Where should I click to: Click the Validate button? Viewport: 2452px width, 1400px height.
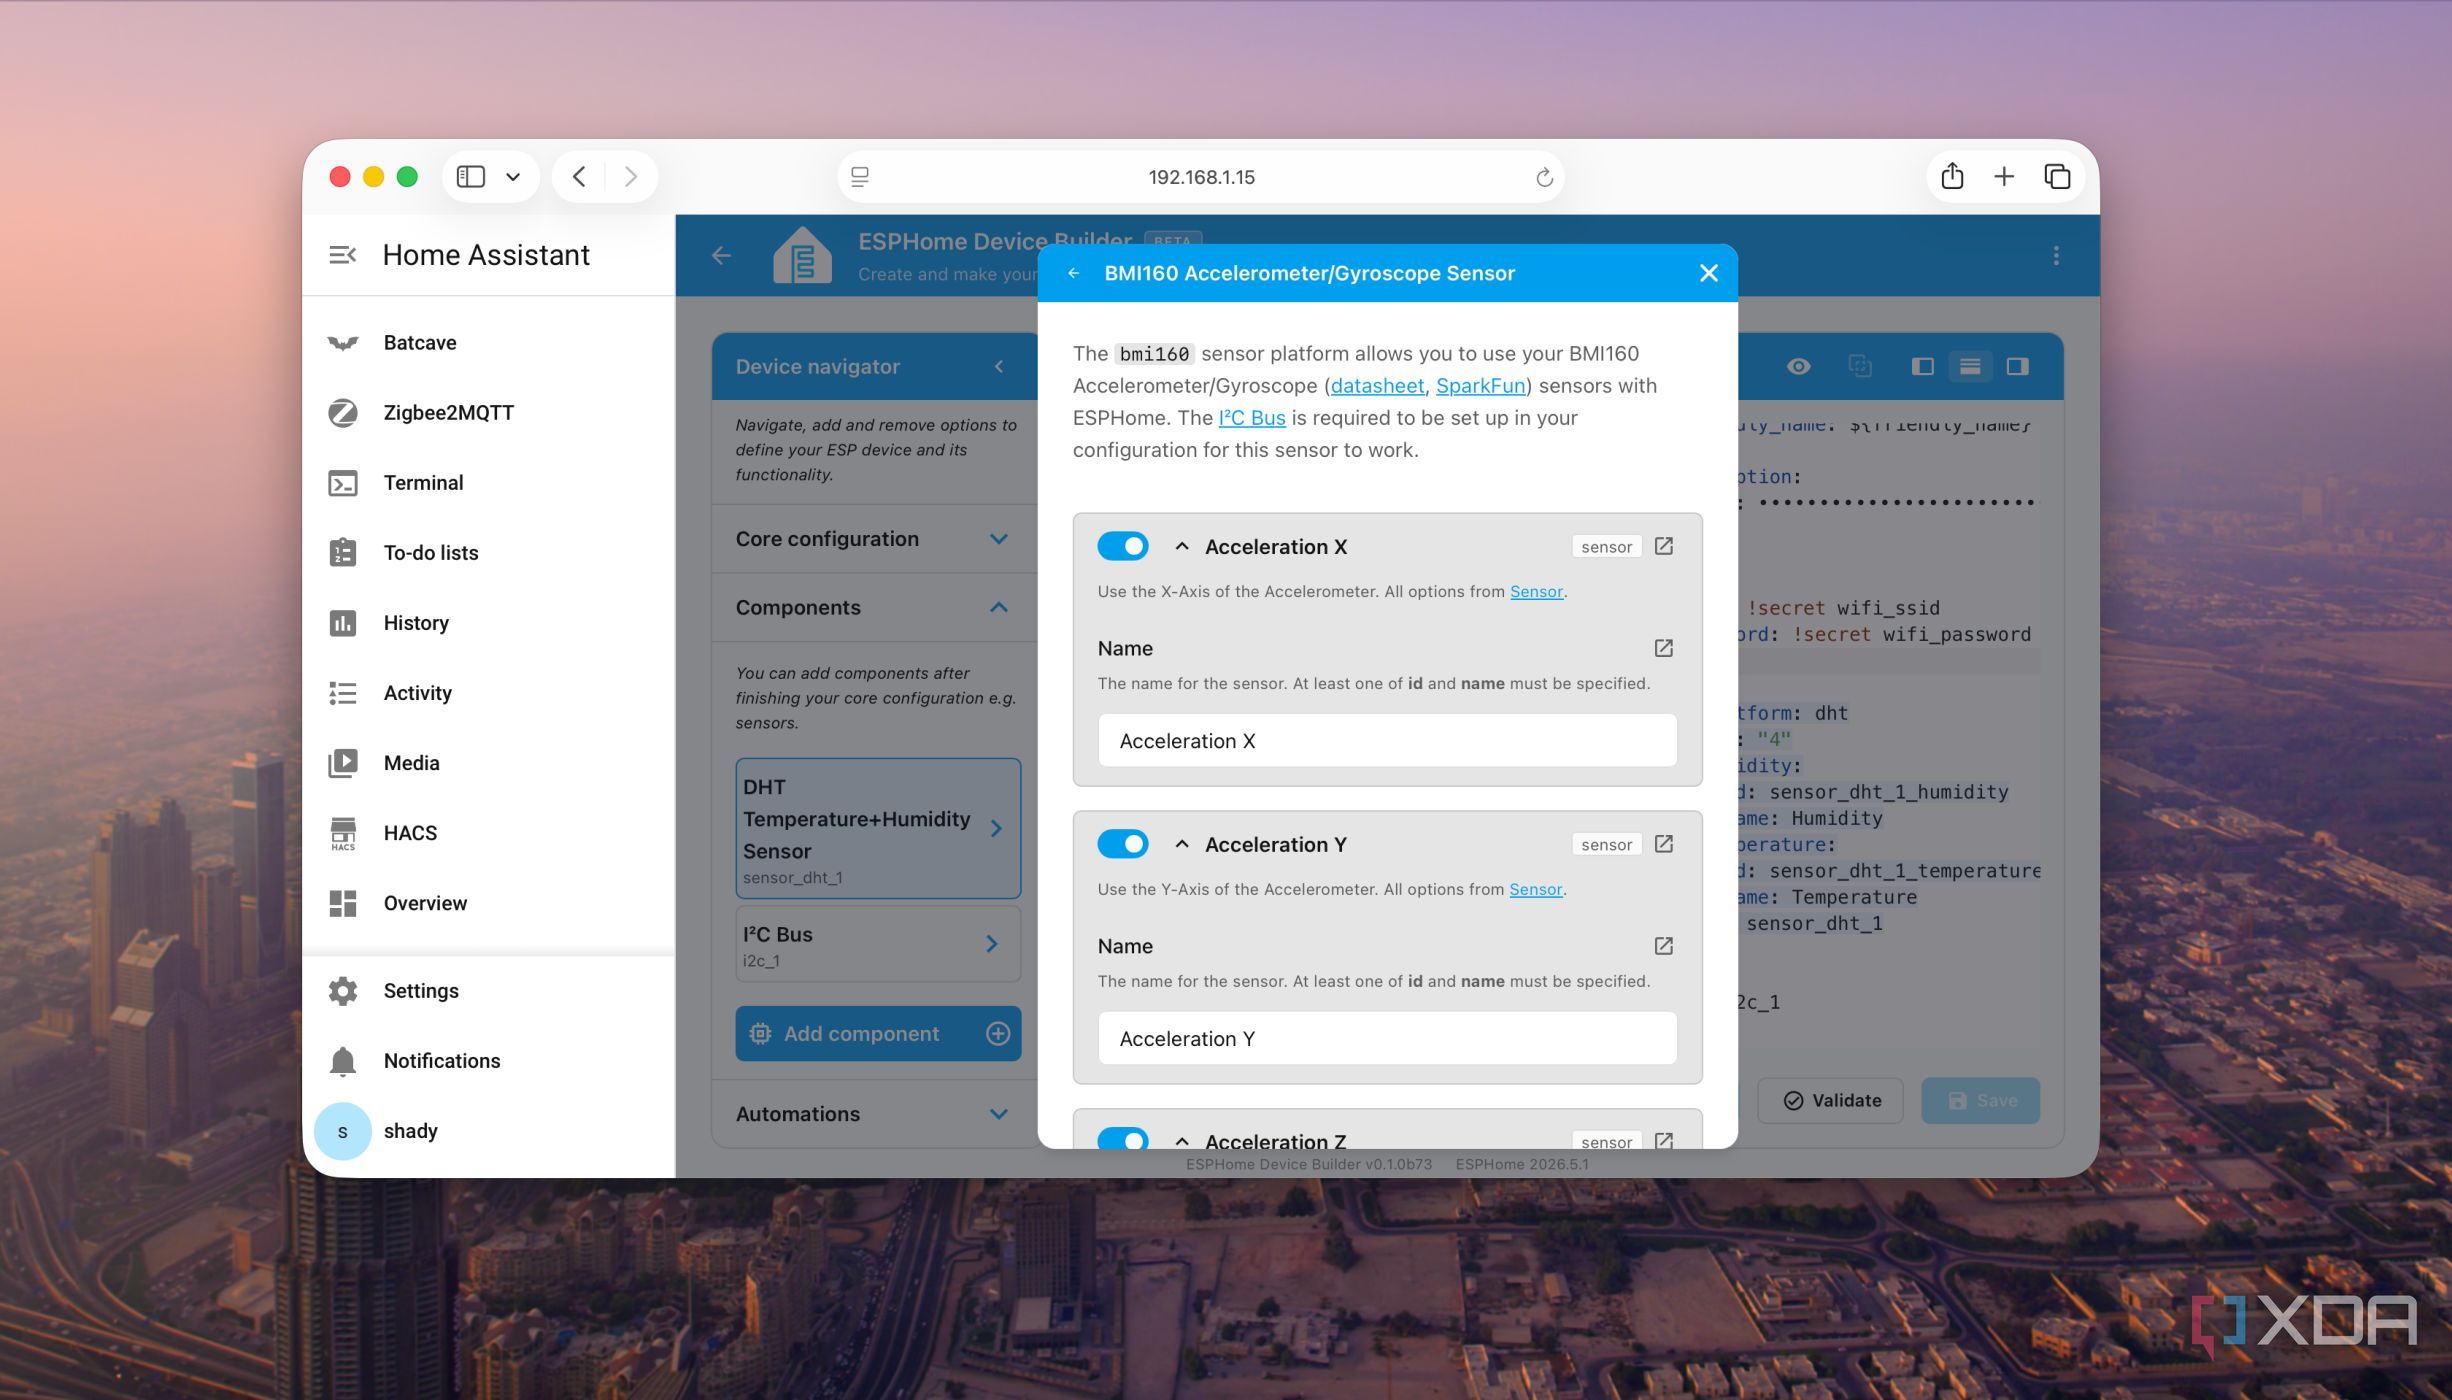[x=1831, y=1101]
